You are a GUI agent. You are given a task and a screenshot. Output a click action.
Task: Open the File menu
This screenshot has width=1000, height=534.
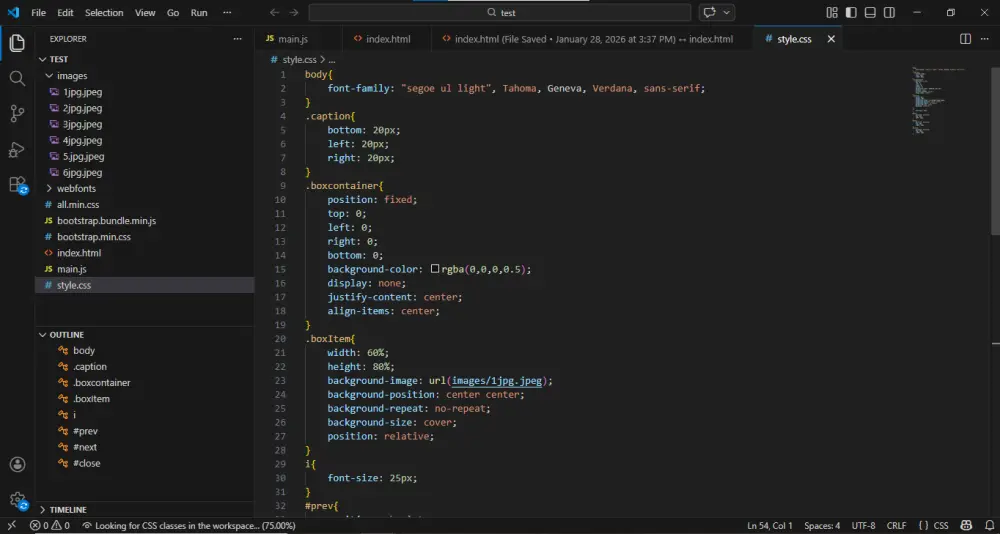(38, 13)
